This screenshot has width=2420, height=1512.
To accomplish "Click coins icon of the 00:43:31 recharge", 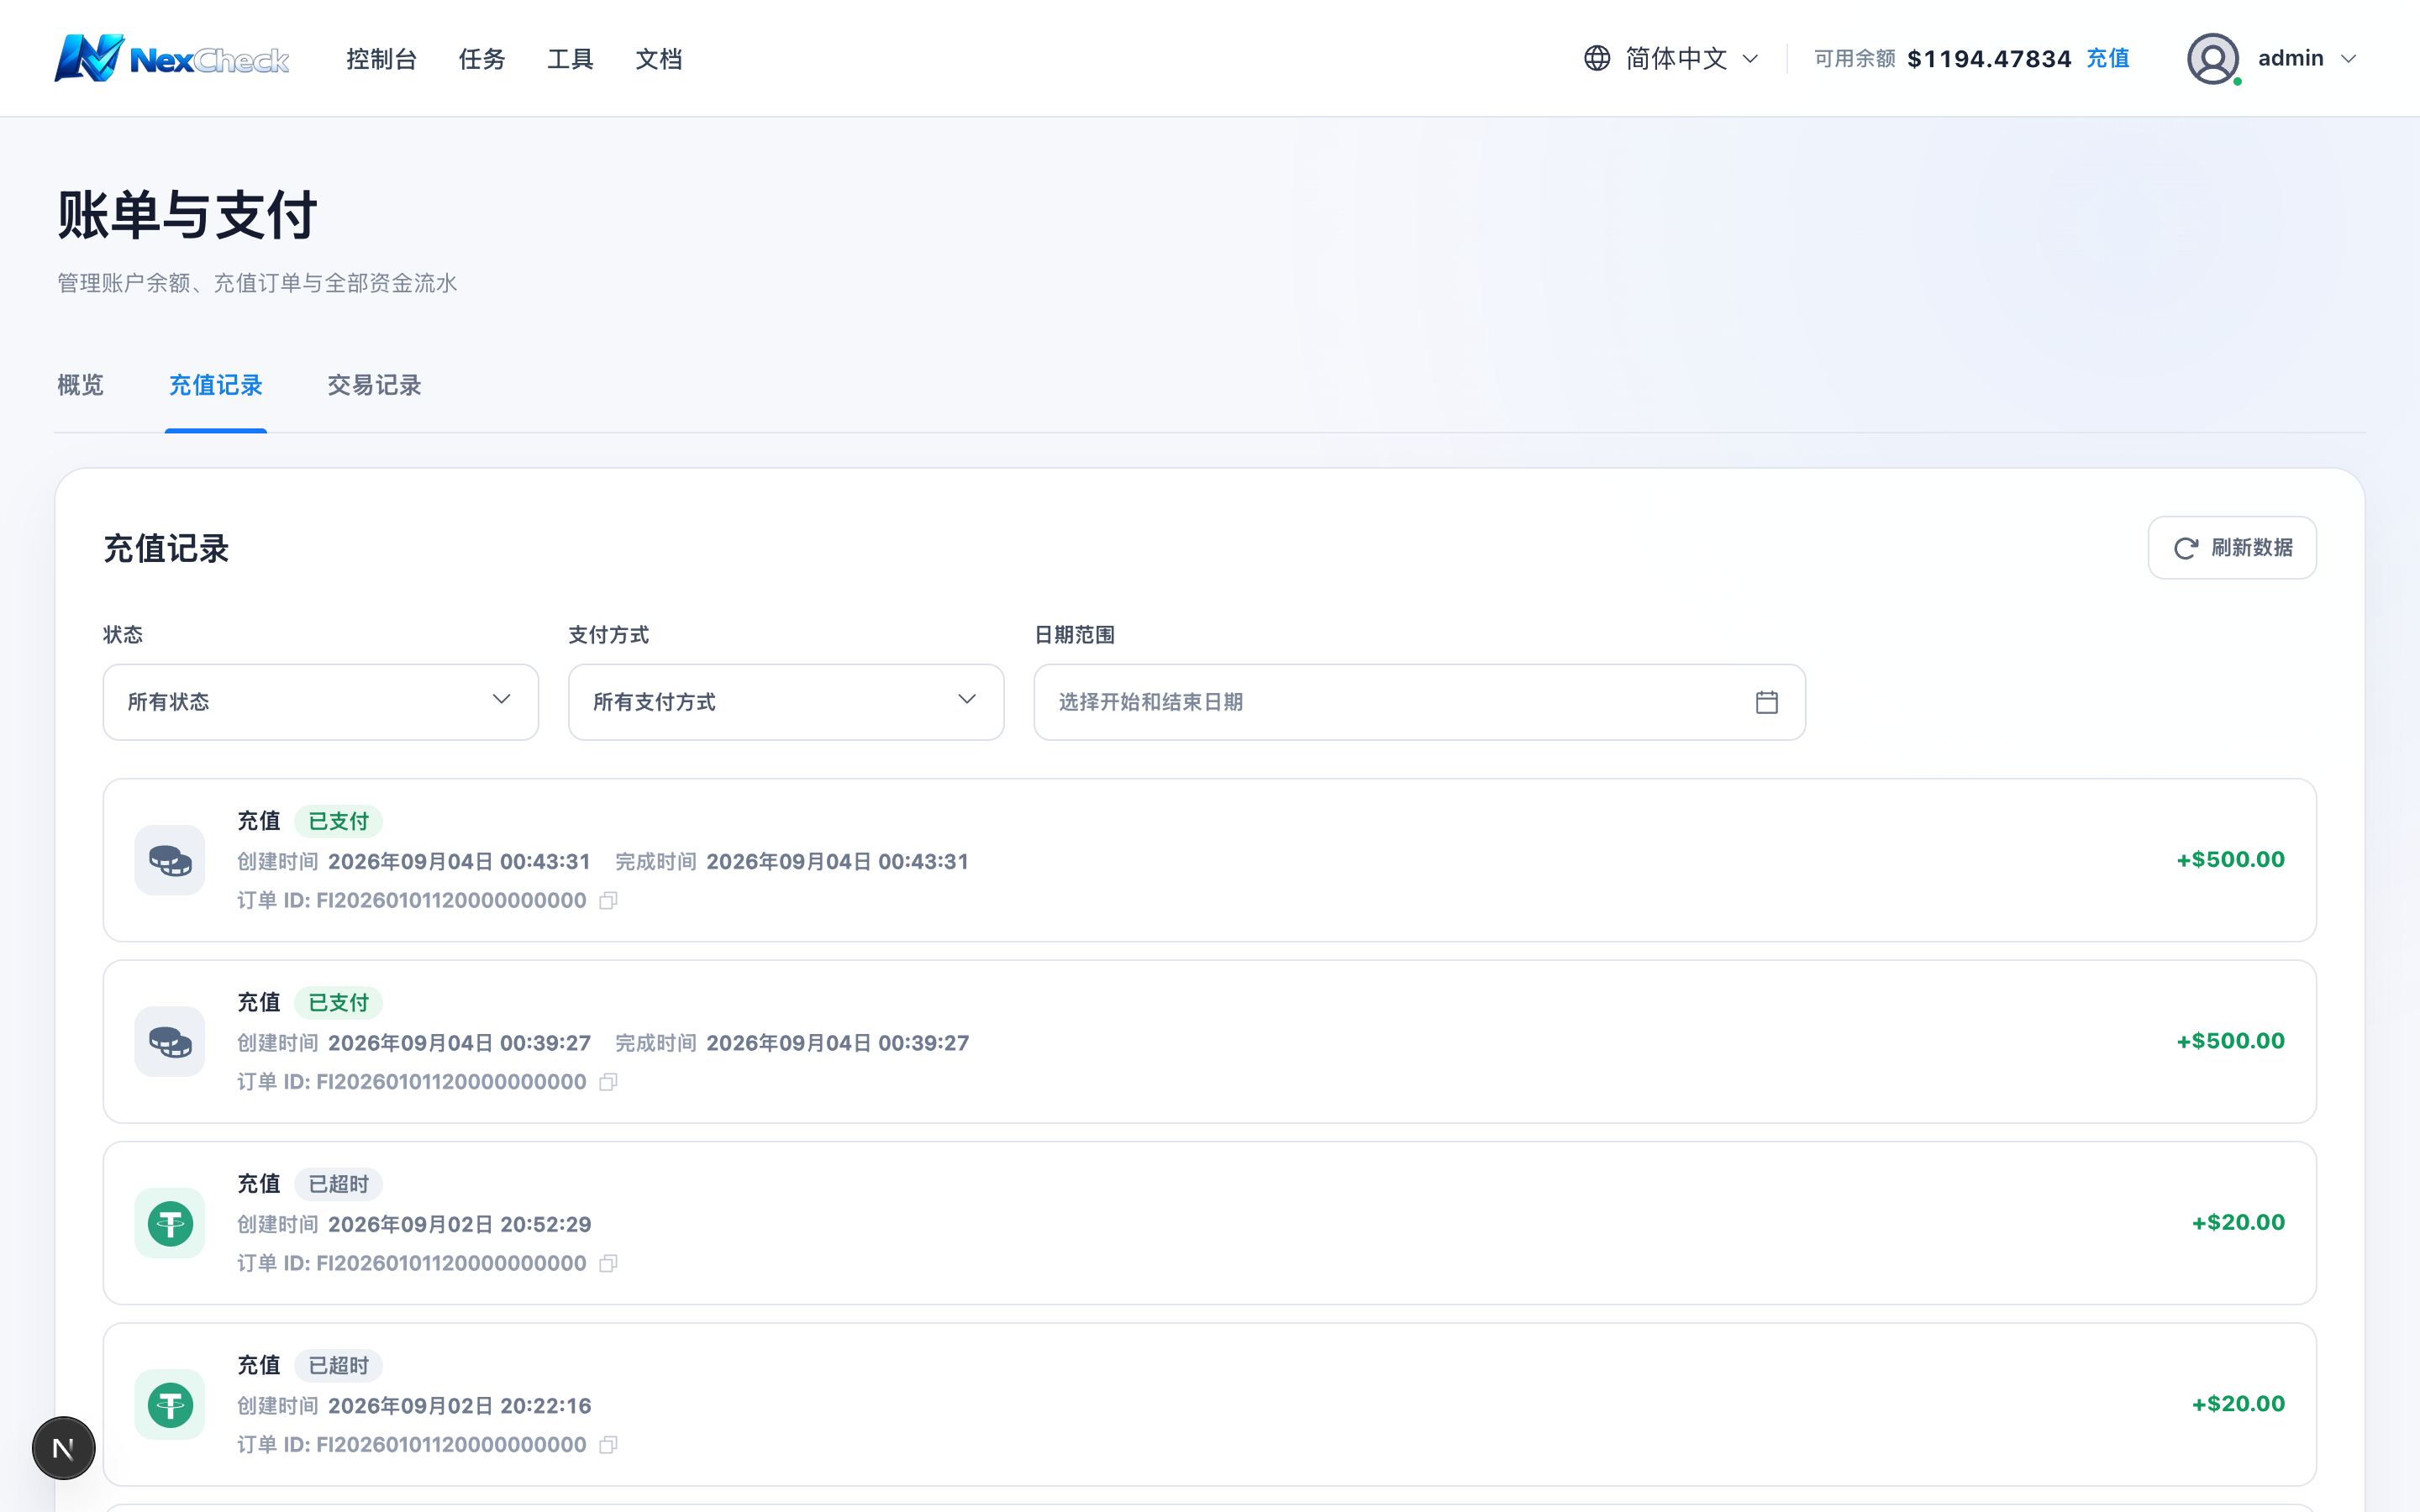I will pos(170,860).
